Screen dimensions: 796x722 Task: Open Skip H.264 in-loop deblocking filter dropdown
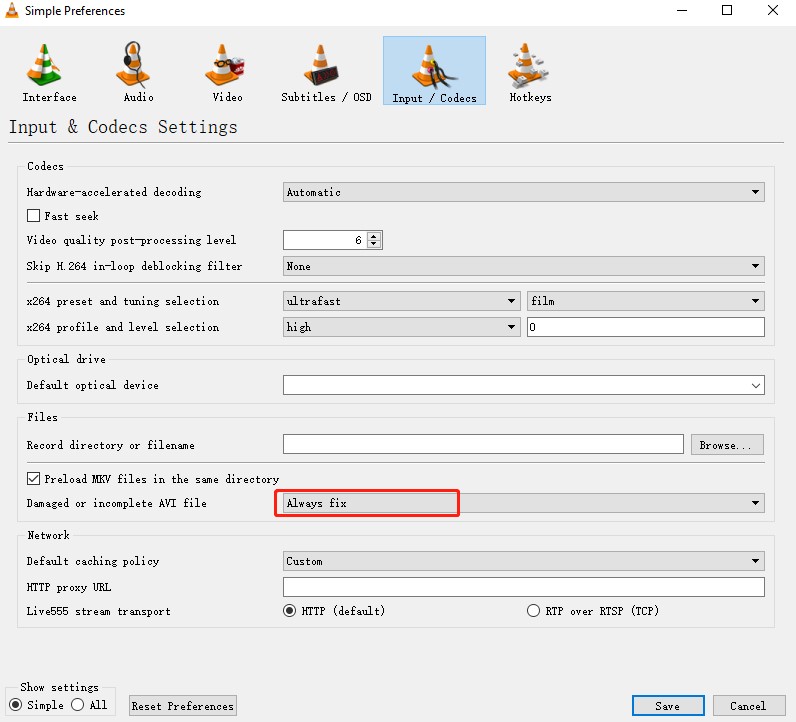523,266
